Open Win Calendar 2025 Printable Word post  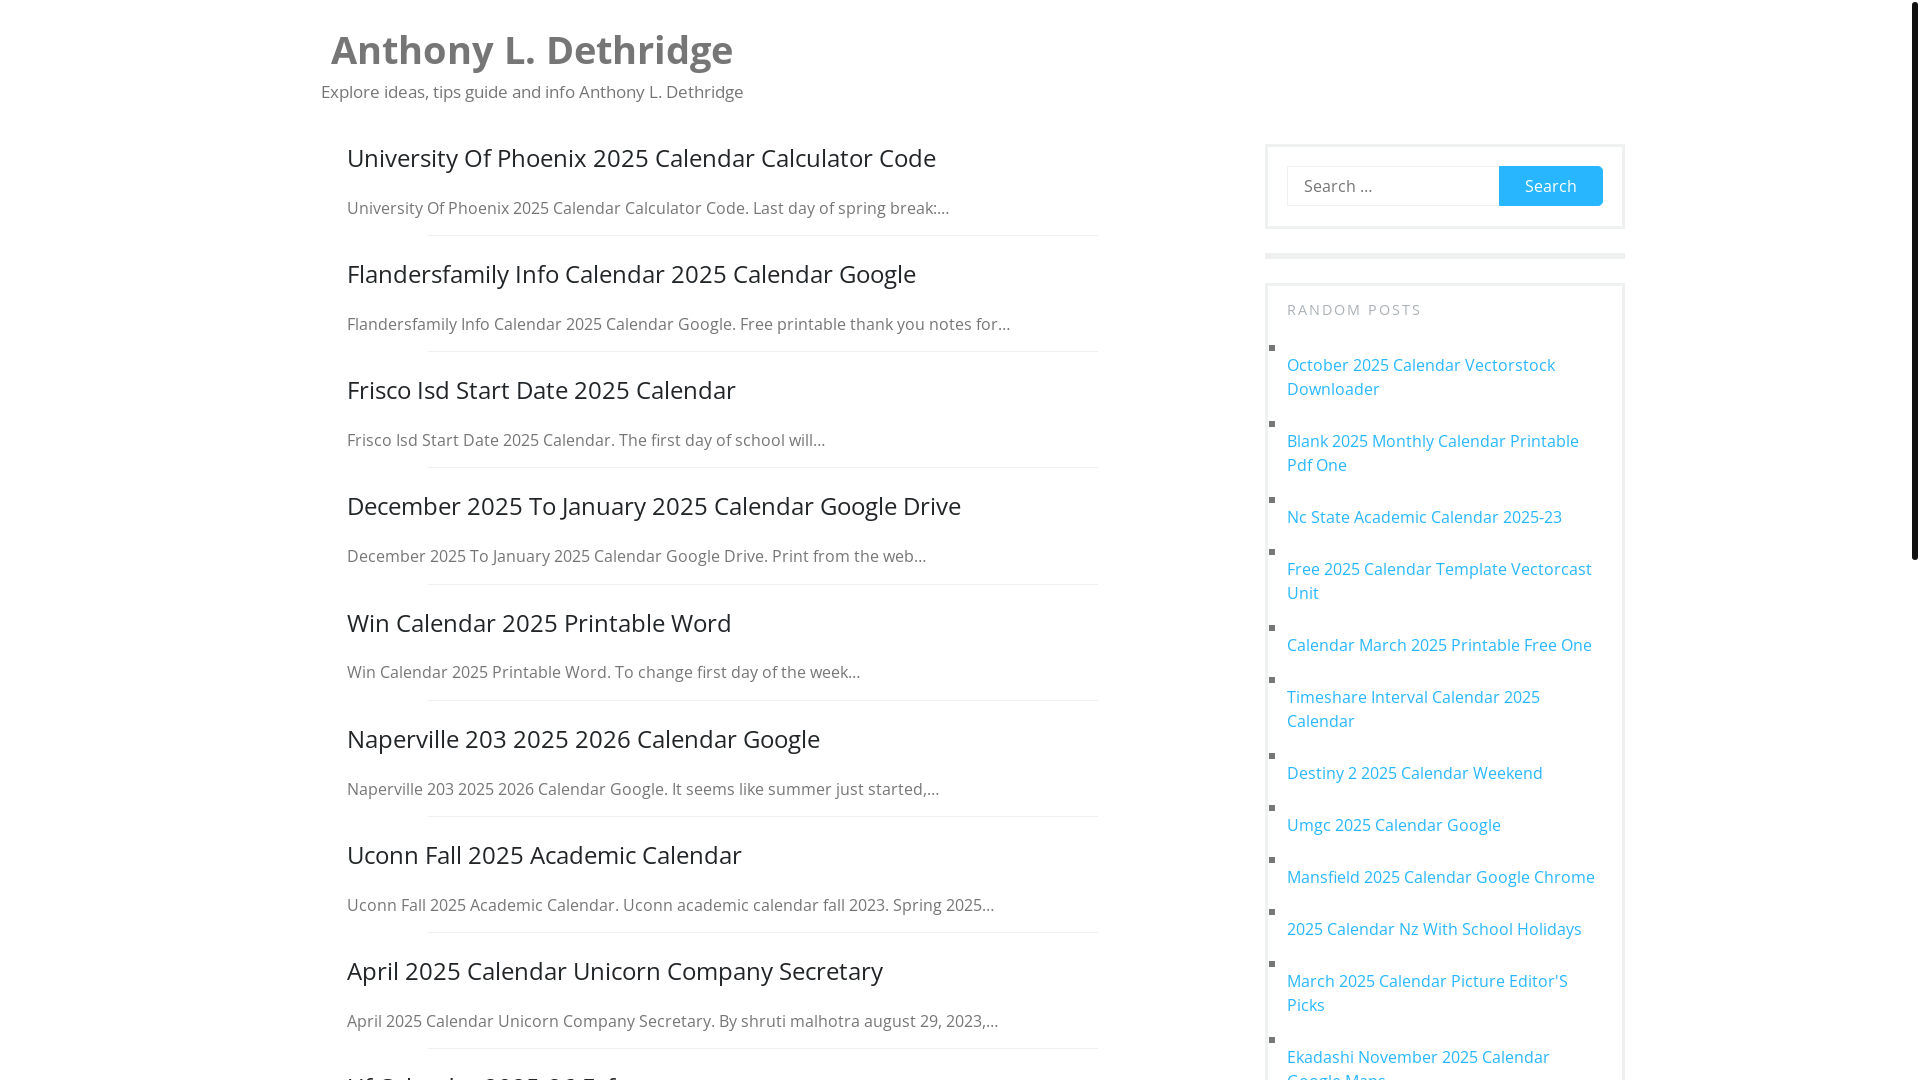click(539, 623)
